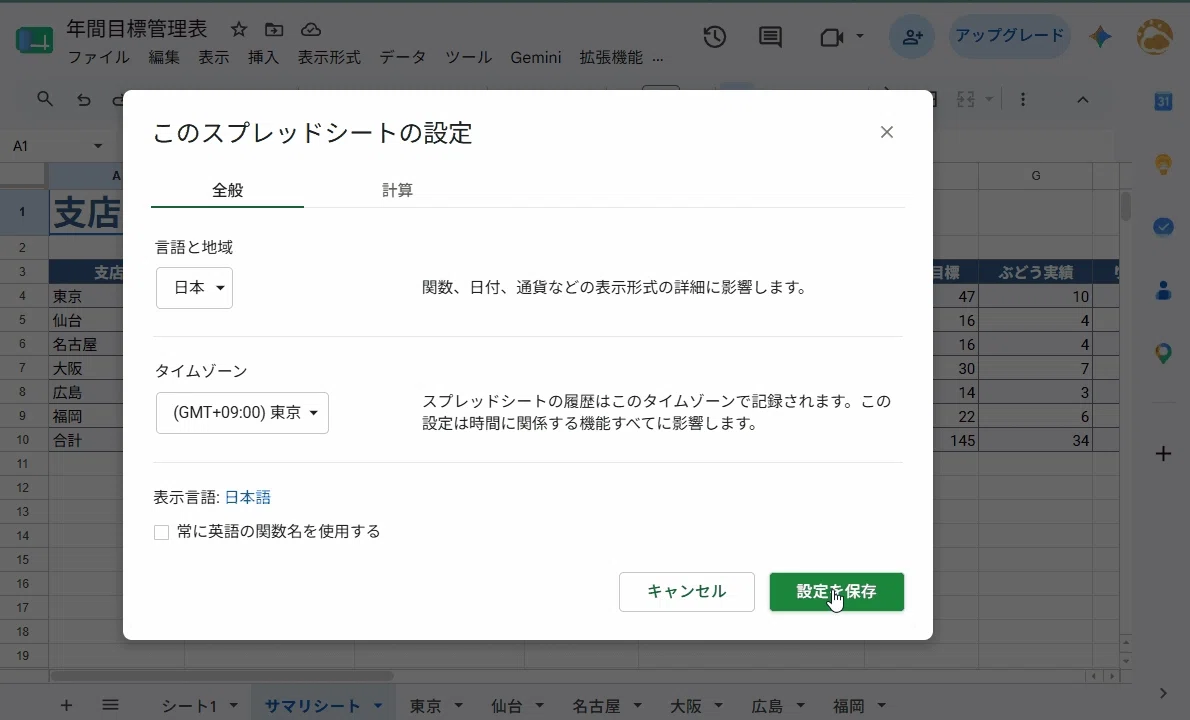The height and width of the screenshot is (720, 1190).
Task: Click the Google Sheets home icon
Action: point(34,39)
